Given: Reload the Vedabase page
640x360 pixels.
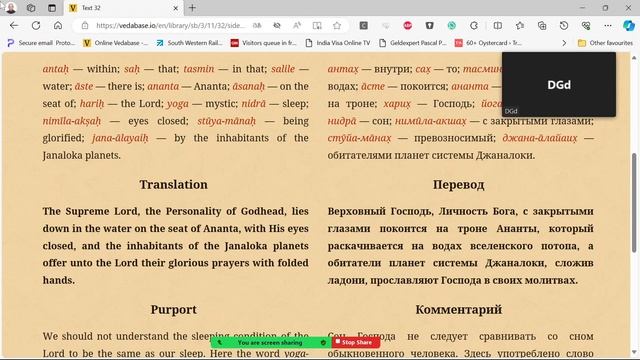Looking at the screenshot, I should 36,25.
